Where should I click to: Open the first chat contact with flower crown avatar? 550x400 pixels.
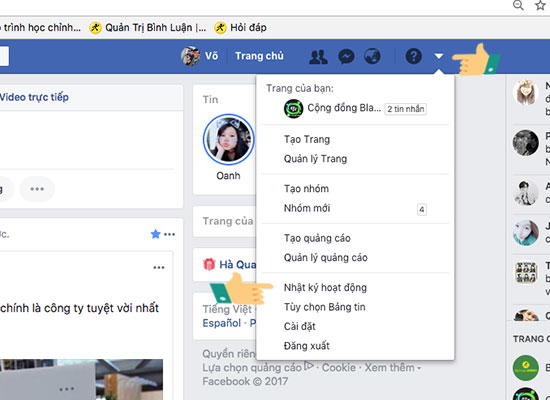coord(525,93)
